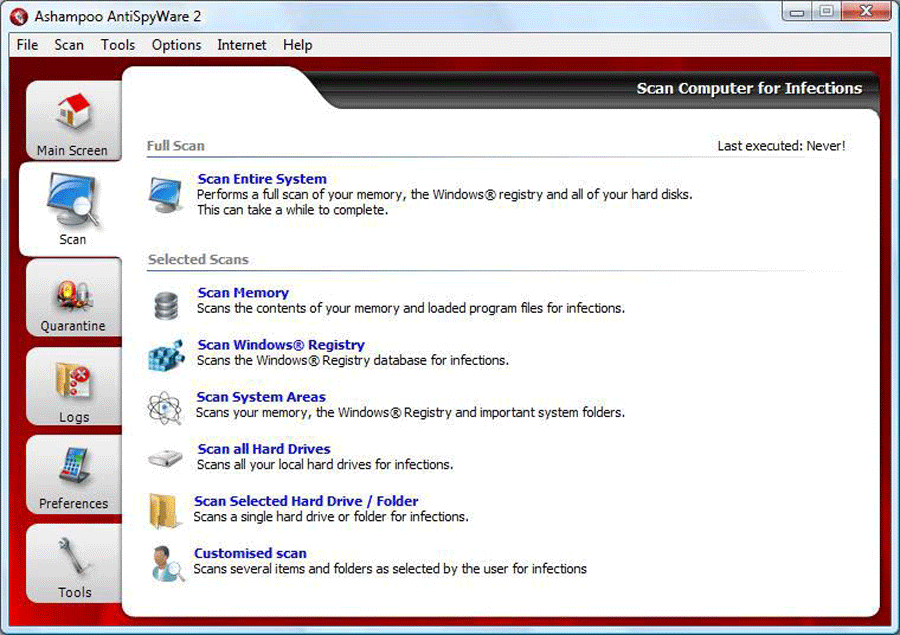
Task: Open the Help menu
Action: [297, 45]
